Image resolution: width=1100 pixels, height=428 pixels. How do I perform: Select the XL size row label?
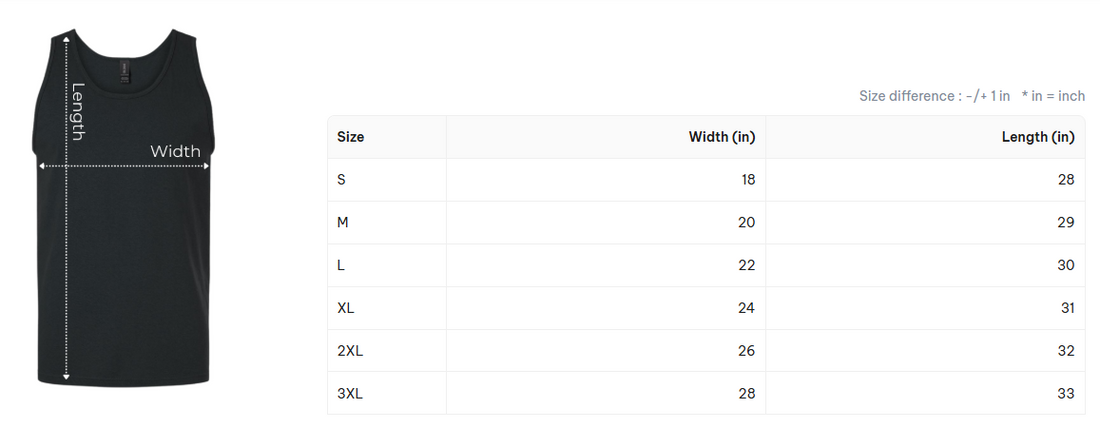click(346, 308)
